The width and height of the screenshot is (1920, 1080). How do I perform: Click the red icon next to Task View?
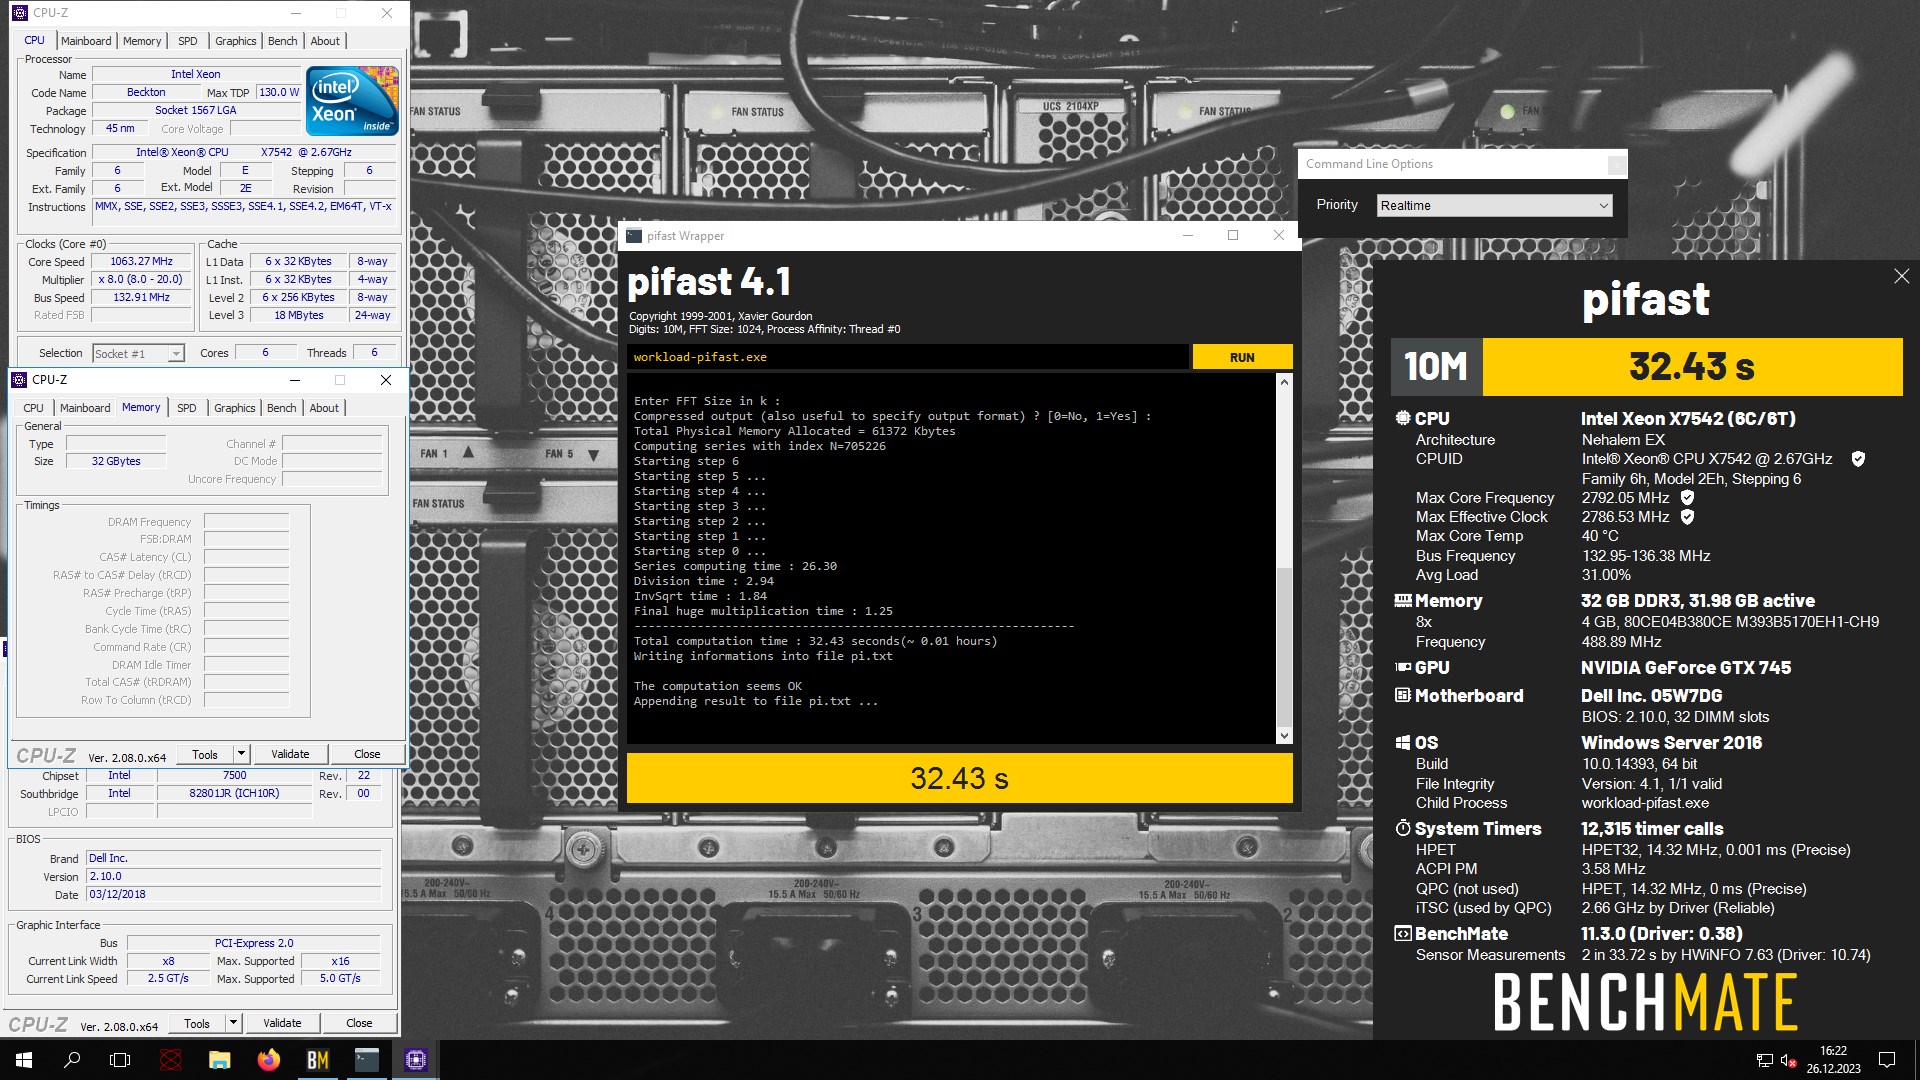[171, 1060]
